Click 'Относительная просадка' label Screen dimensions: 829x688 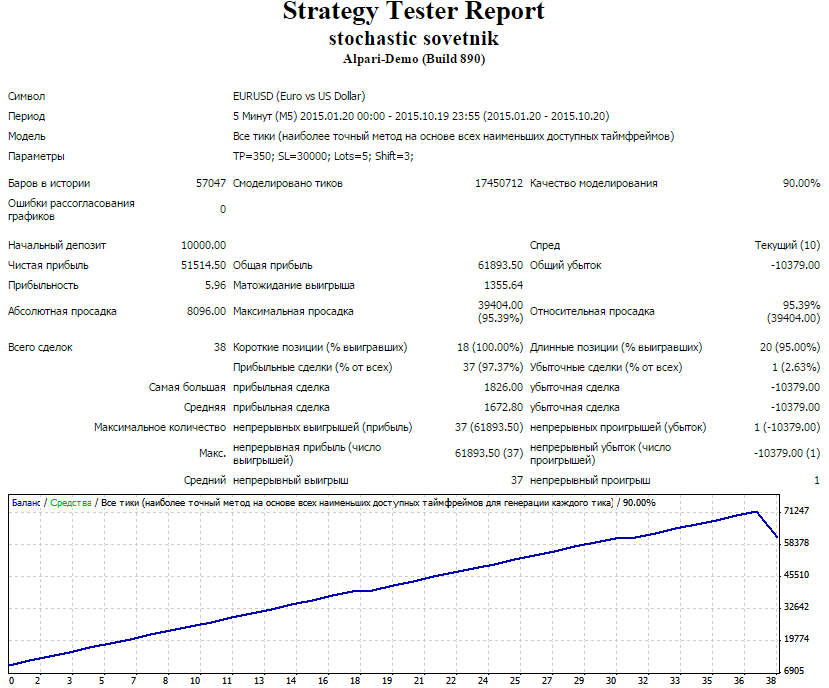coord(592,311)
